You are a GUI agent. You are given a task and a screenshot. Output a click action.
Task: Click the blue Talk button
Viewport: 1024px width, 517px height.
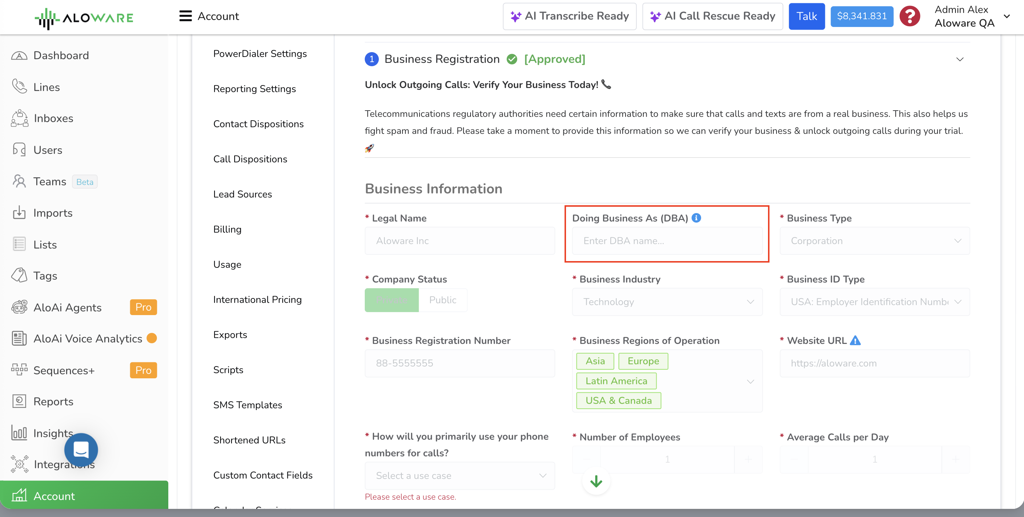click(807, 16)
